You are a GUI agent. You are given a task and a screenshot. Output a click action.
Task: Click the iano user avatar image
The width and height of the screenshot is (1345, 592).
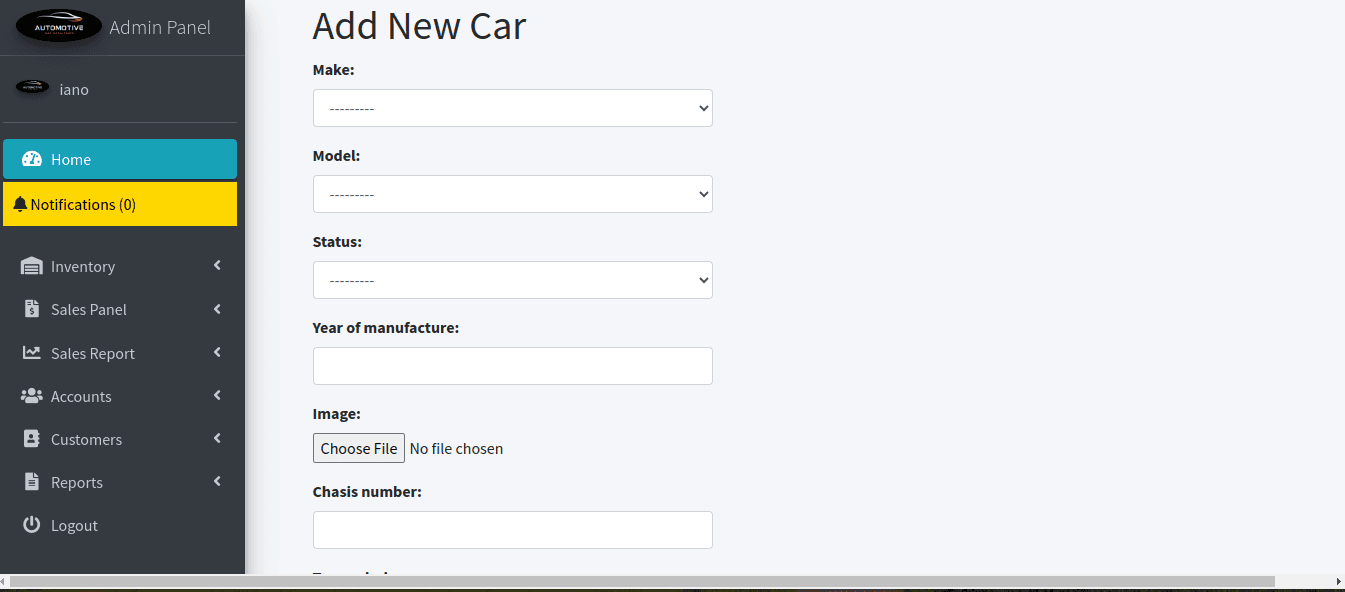click(32, 88)
